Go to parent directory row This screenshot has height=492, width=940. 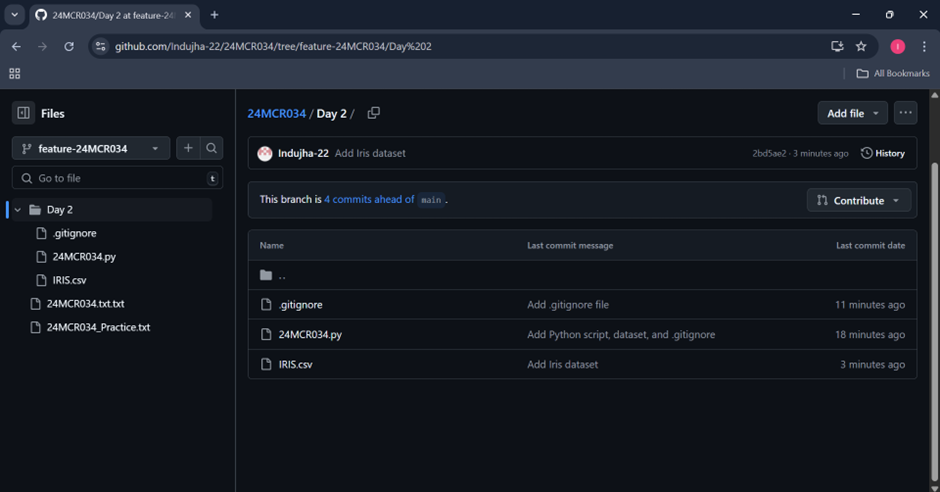[582, 275]
